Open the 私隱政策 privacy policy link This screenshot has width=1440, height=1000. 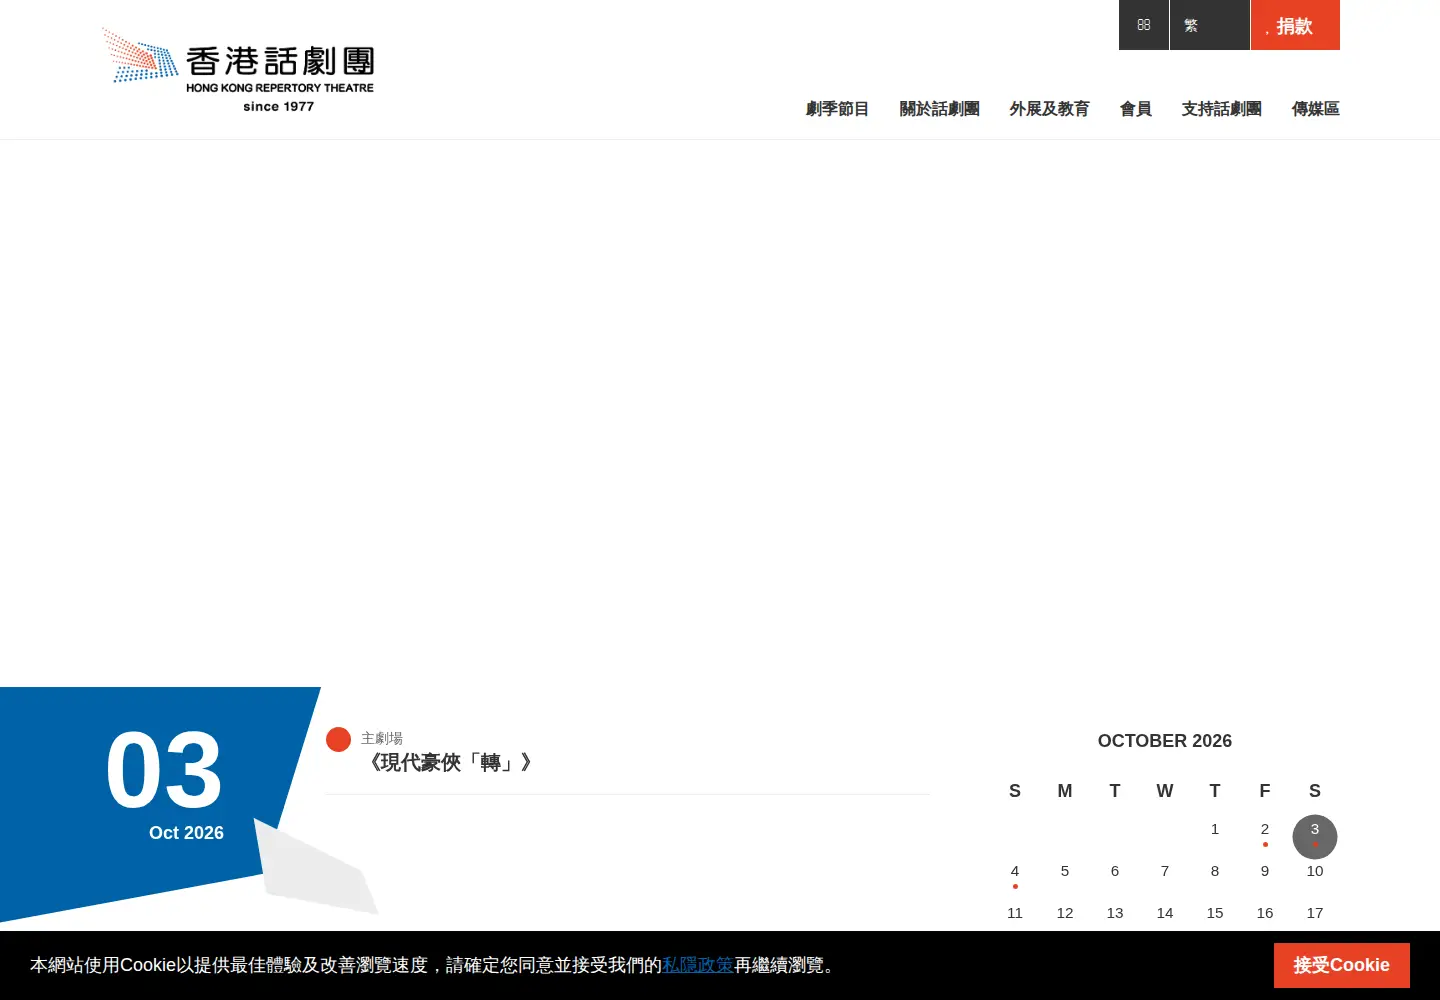[x=698, y=965]
